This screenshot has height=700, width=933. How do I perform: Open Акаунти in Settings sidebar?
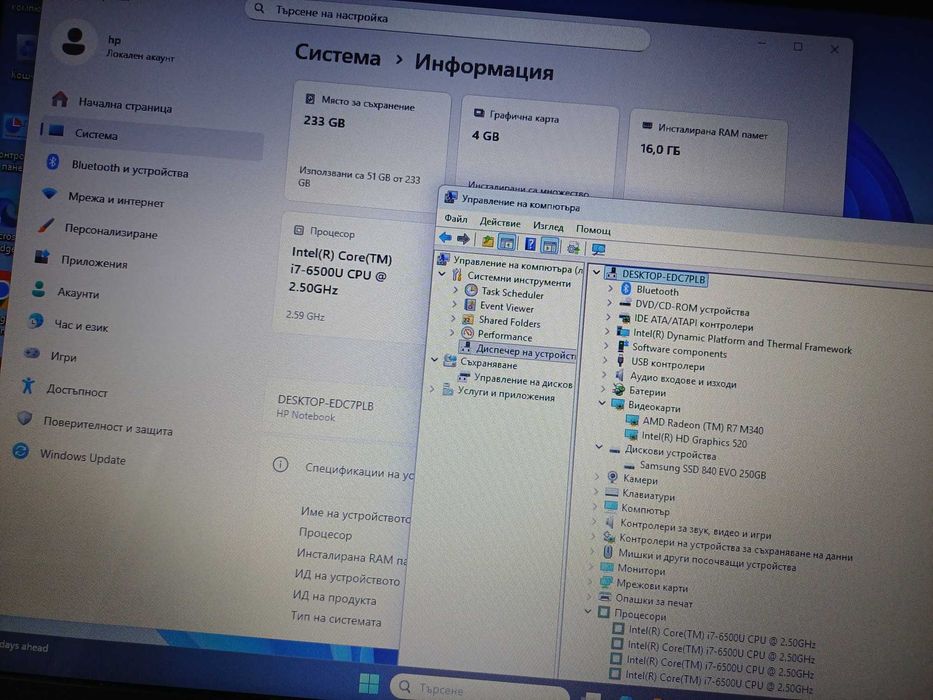coord(65,292)
